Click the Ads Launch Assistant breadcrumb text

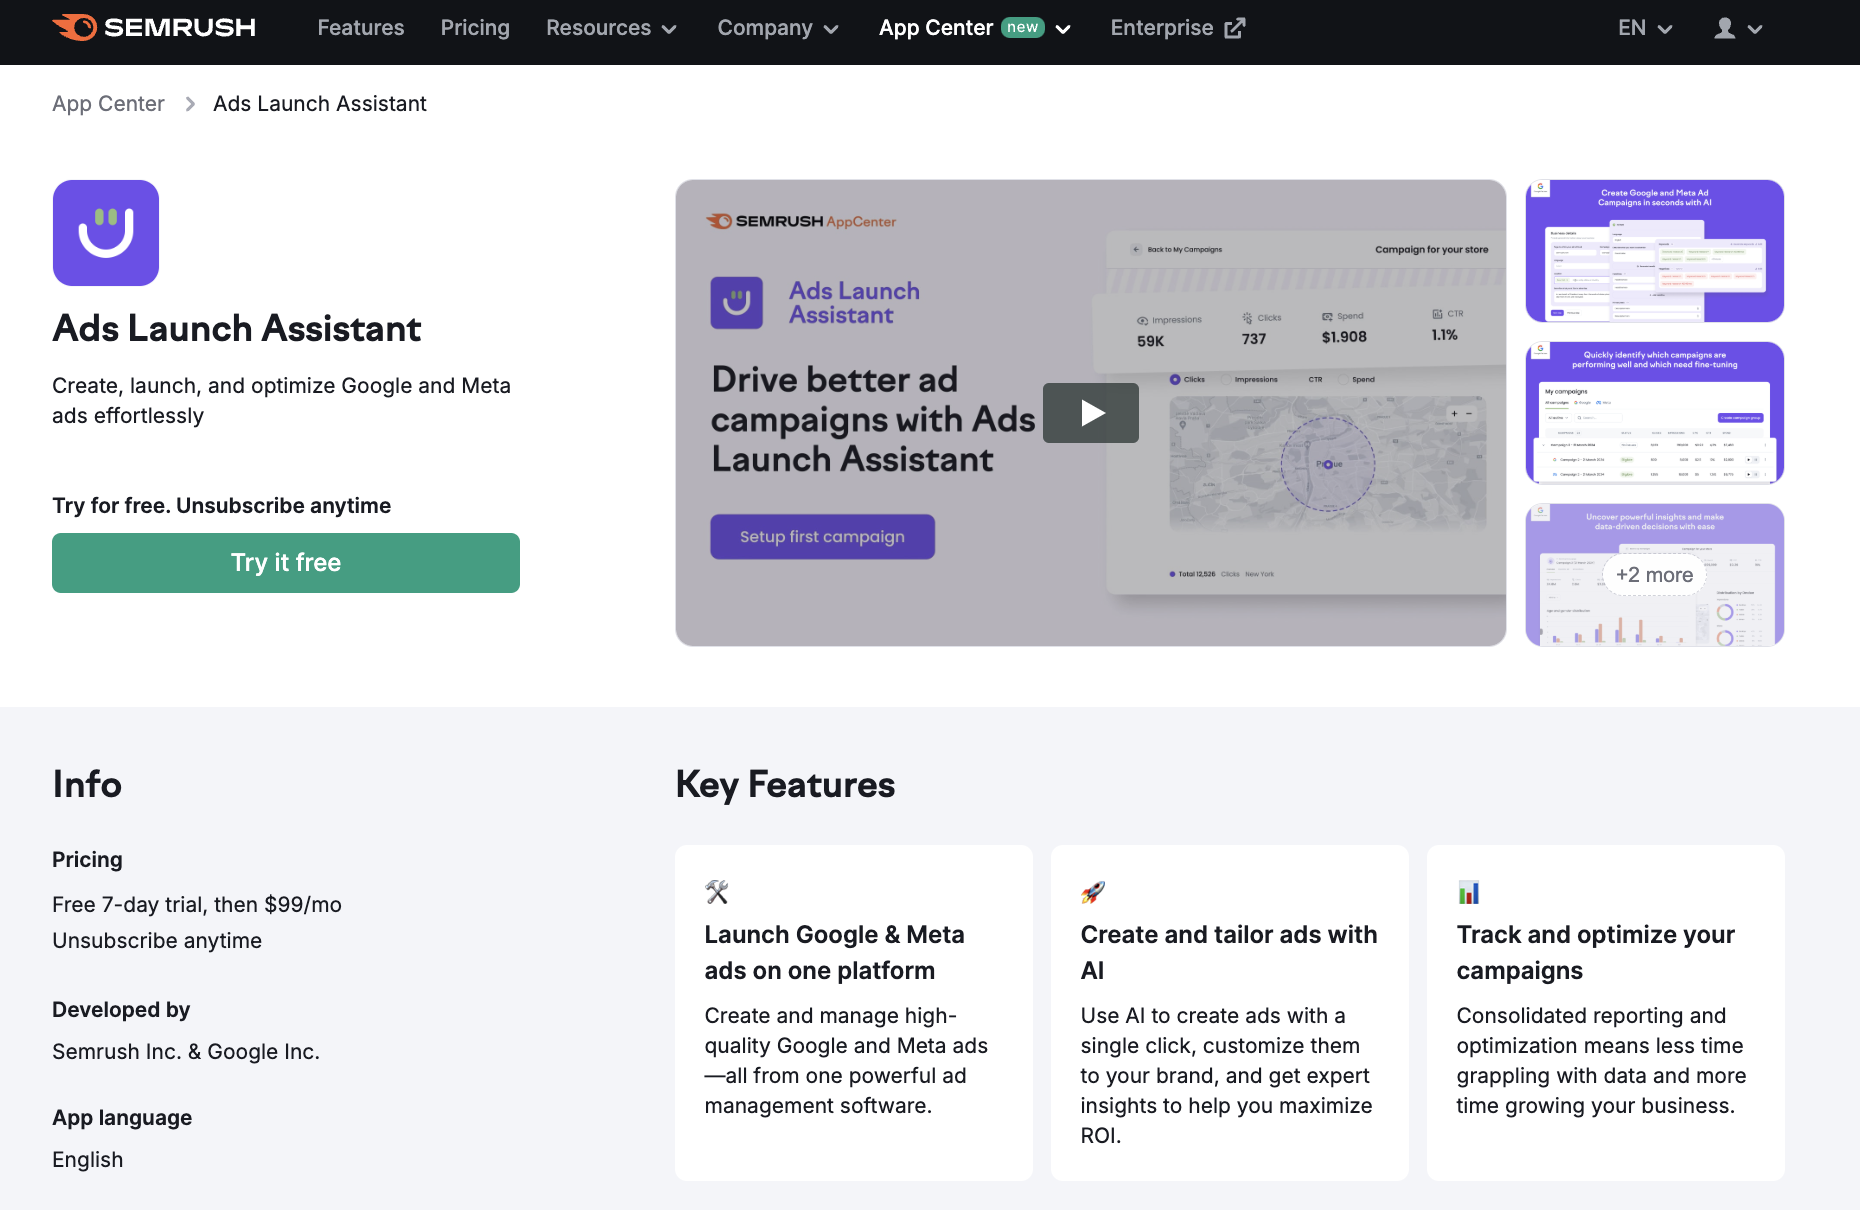click(x=320, y=104)
